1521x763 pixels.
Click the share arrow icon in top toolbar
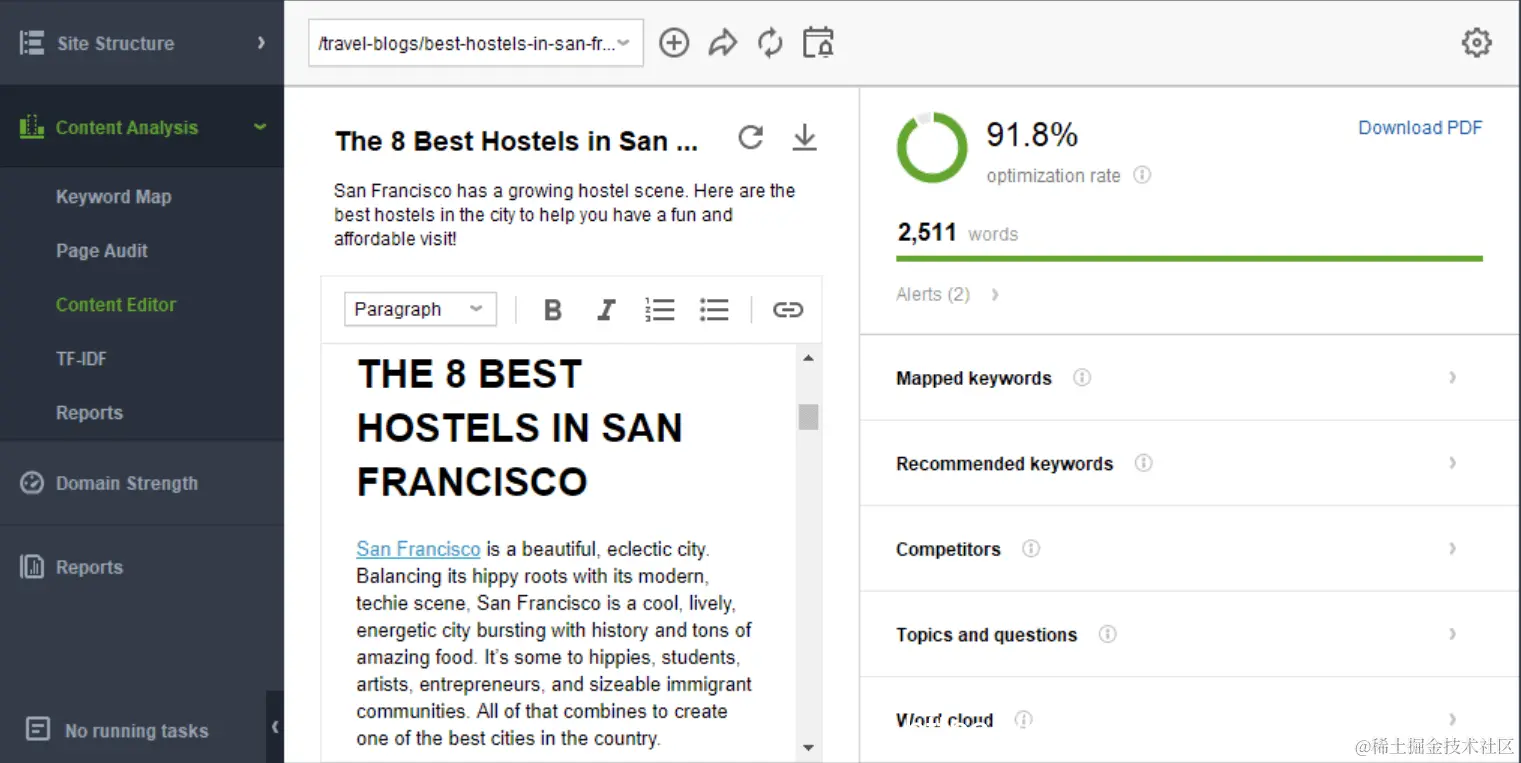pos(722,43)
